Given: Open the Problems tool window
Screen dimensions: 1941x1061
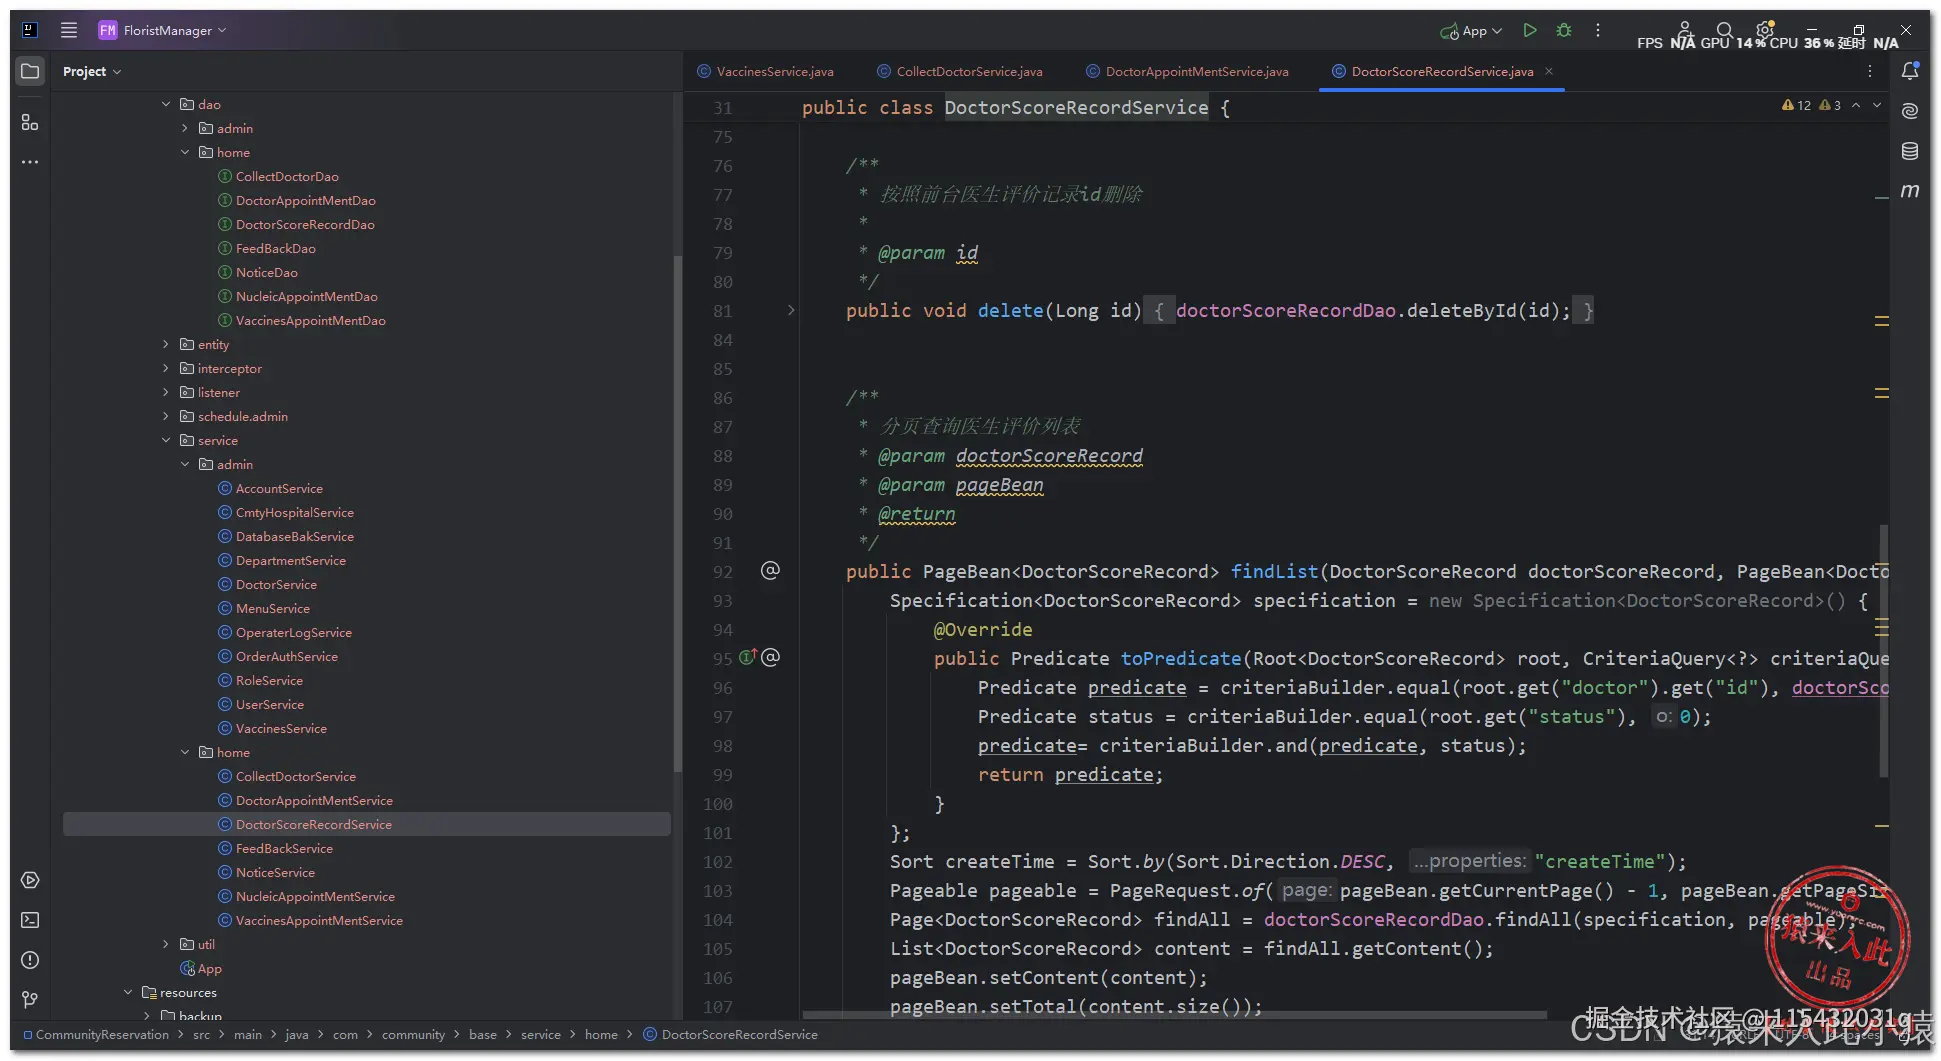Looking at the screenshot, I should pos(30,960).
